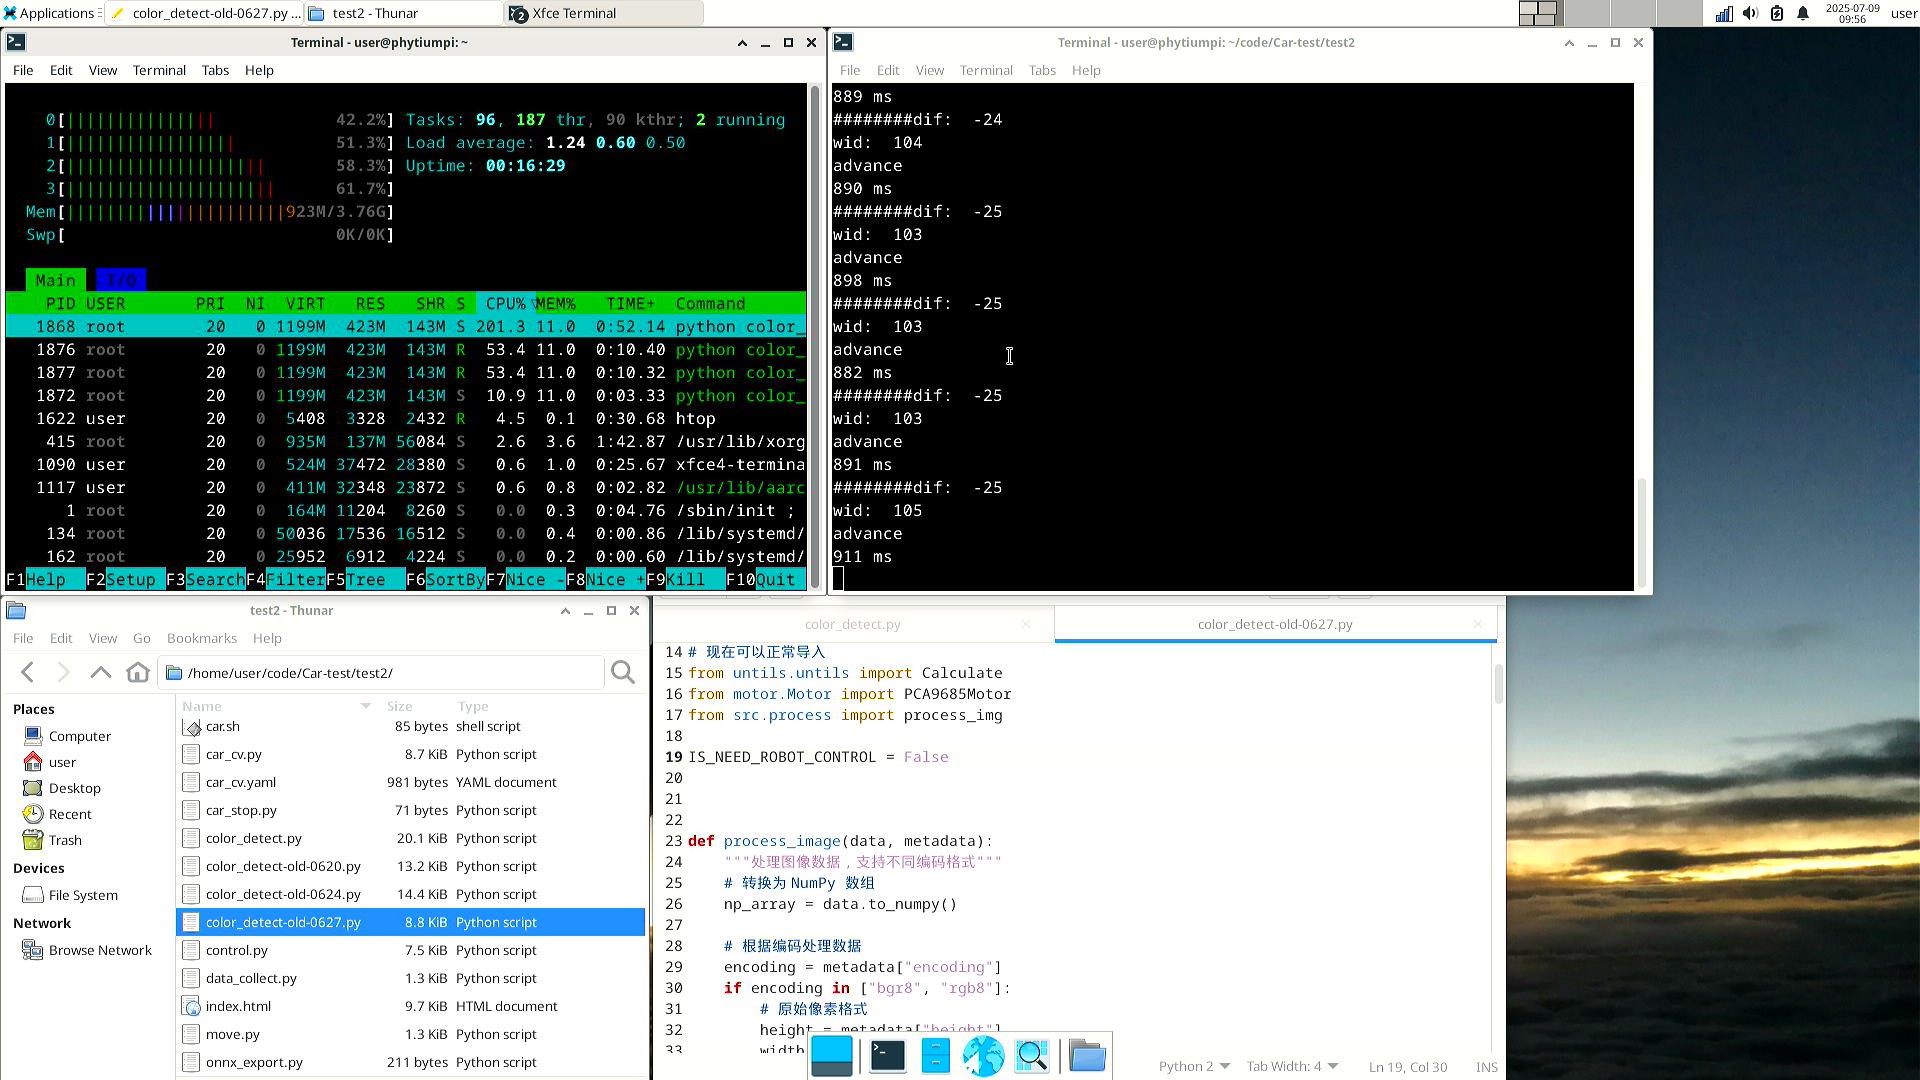Open Tabs menu in test2 terminal window

click(x=1042, y=70)
